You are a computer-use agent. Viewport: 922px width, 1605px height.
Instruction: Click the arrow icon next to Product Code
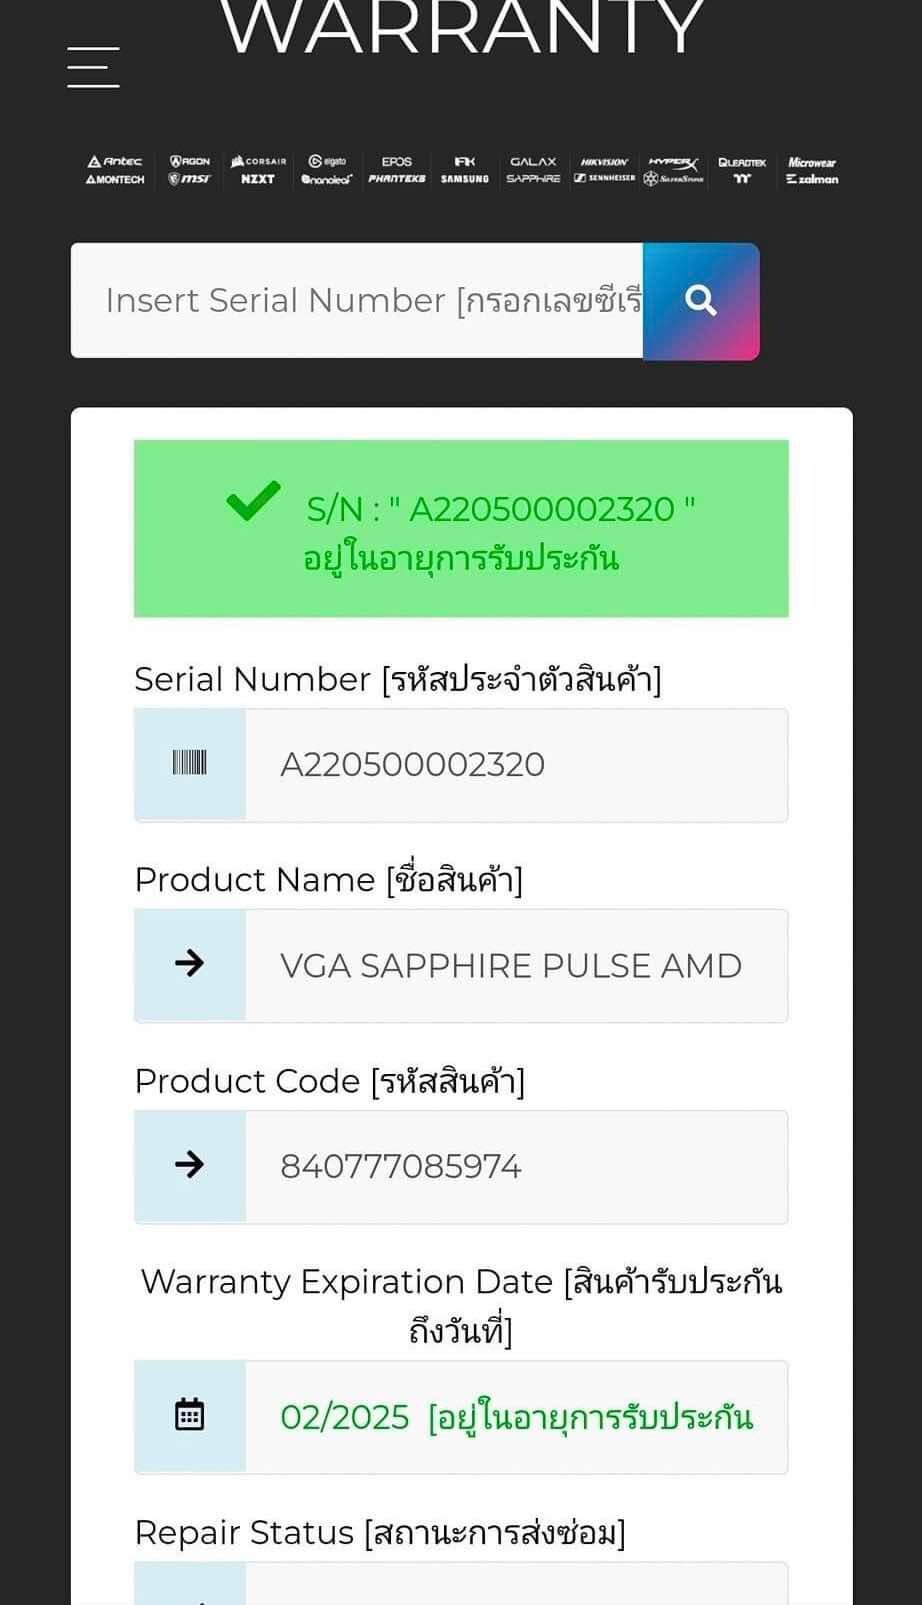click(189, 1165)
